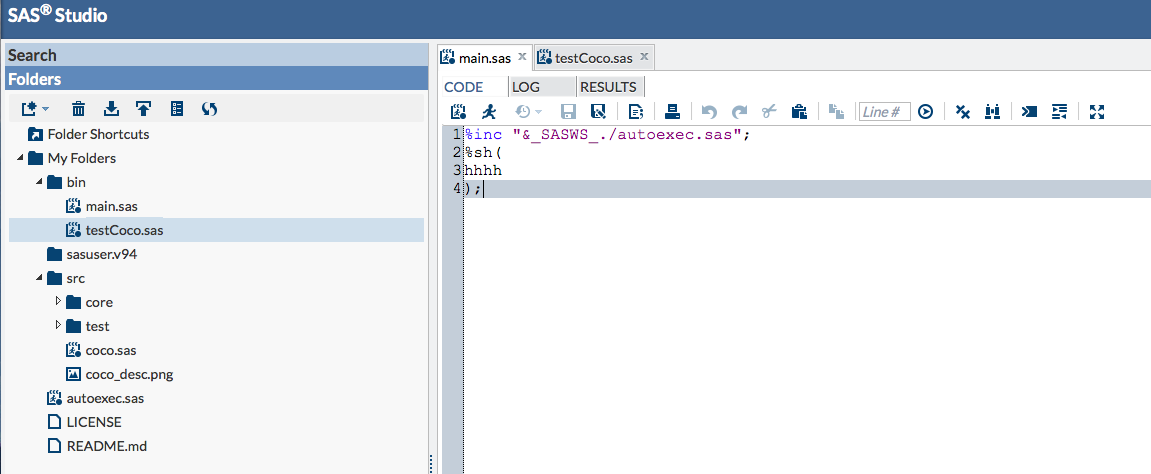Click the snippet arrow icon in editor toolbar
The image size is (1151, 474).
click(1030, 112)
